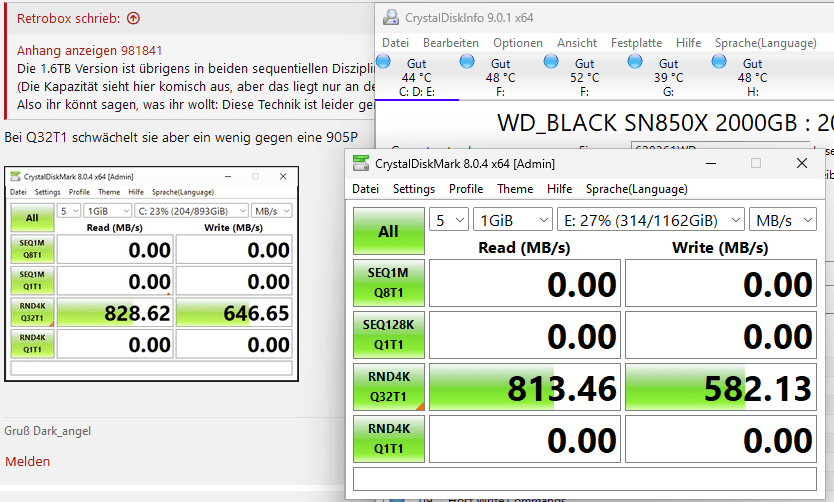
Task: Click Read (MB/s) header in large CrystalDiskMark
Action: coord(524,247)
